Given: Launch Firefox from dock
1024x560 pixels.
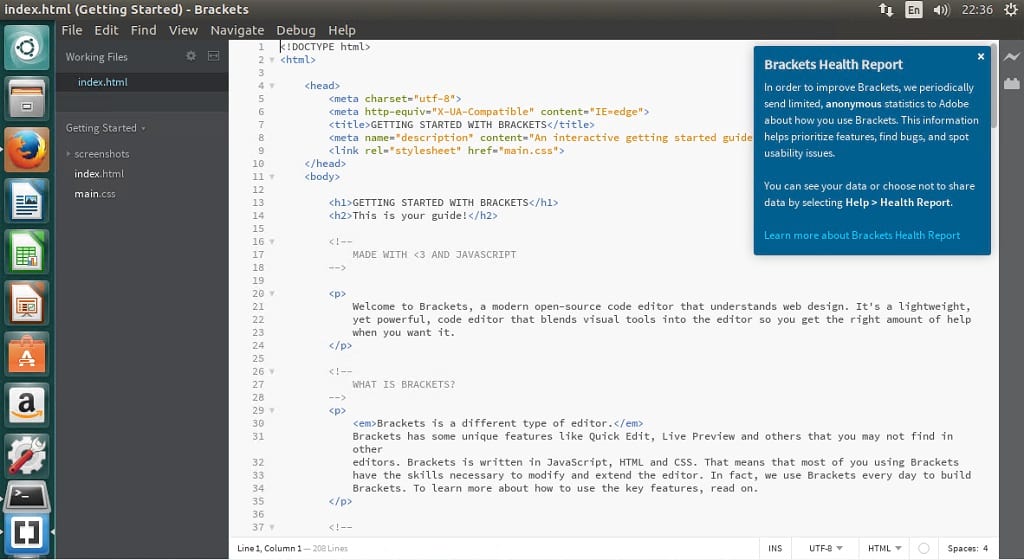Looking at the screenshot, I should point(27,149).
